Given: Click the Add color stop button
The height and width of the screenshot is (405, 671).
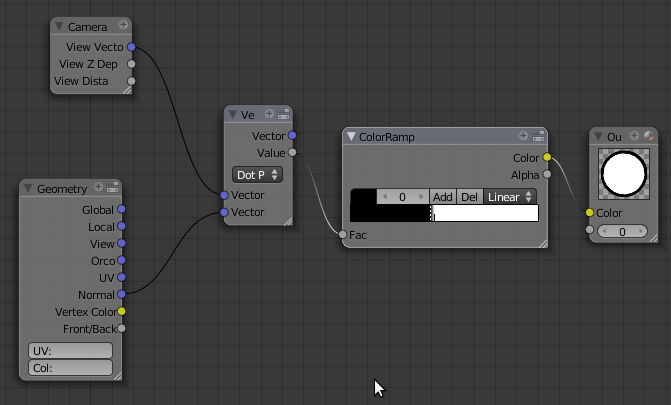Looking at the screenshot, I should (442, 197).
